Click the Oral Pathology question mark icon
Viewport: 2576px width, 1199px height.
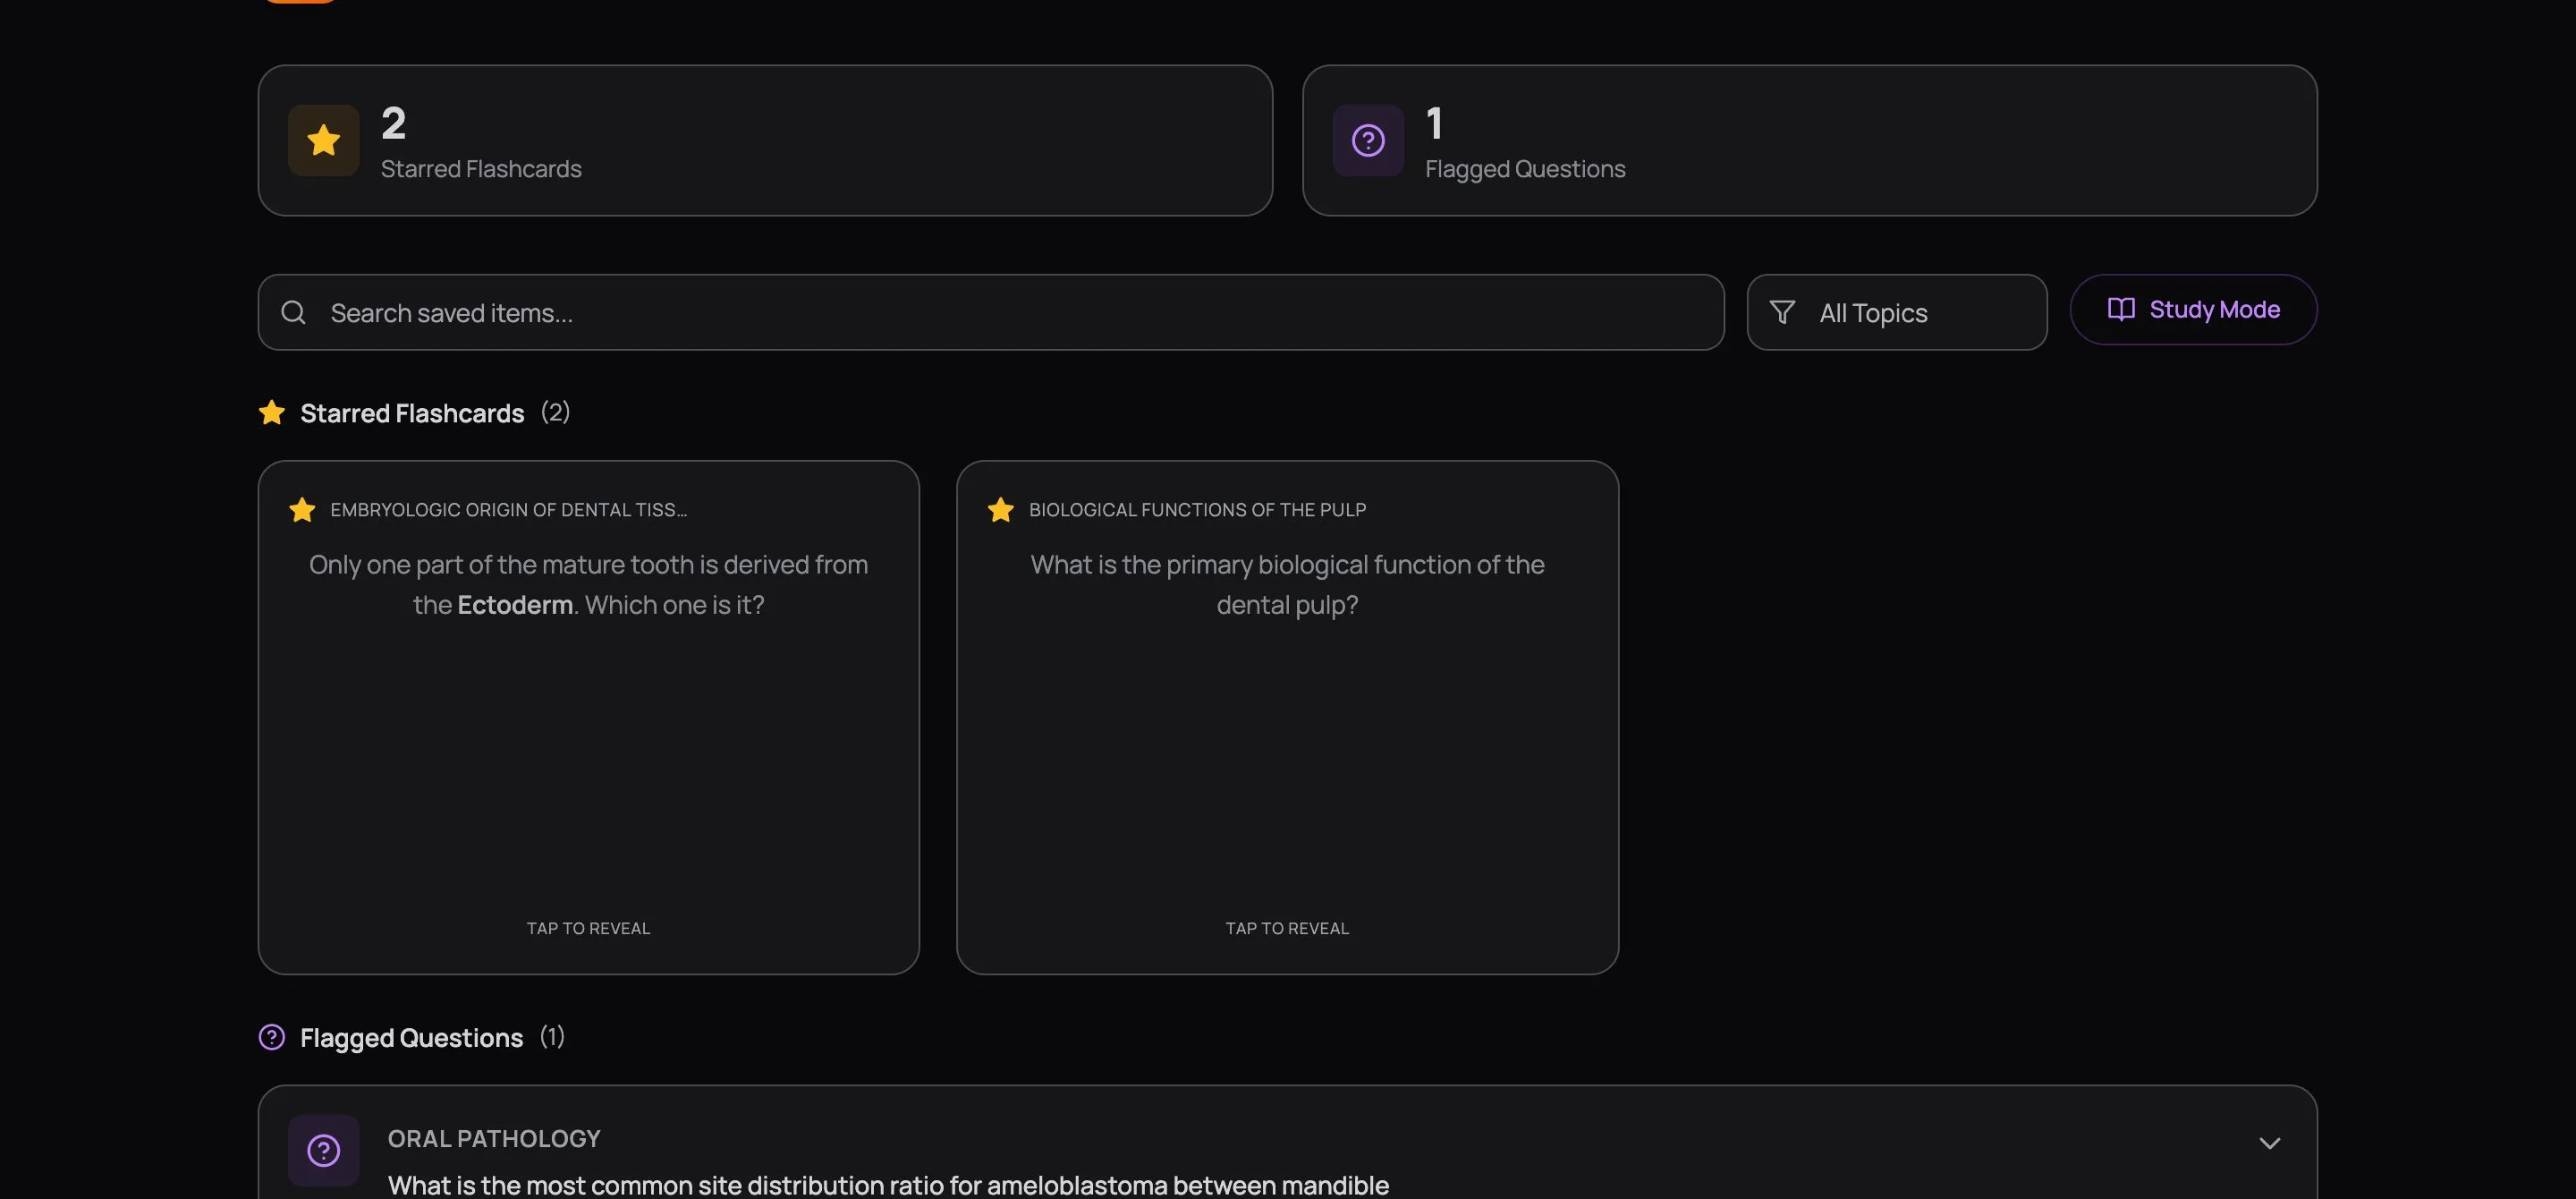point(323,1150)
